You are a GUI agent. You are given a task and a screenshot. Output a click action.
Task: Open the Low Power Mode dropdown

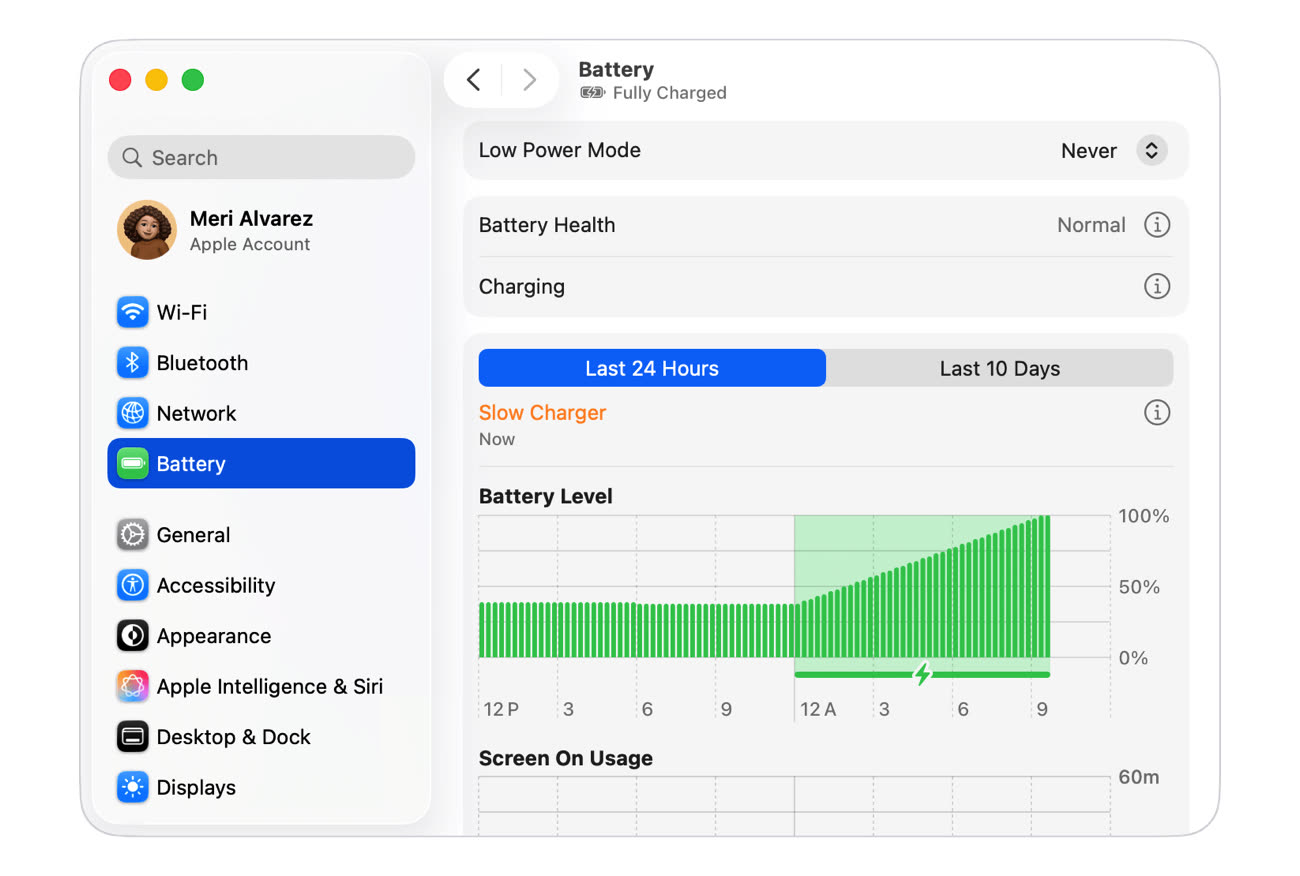coord(1151,151)
